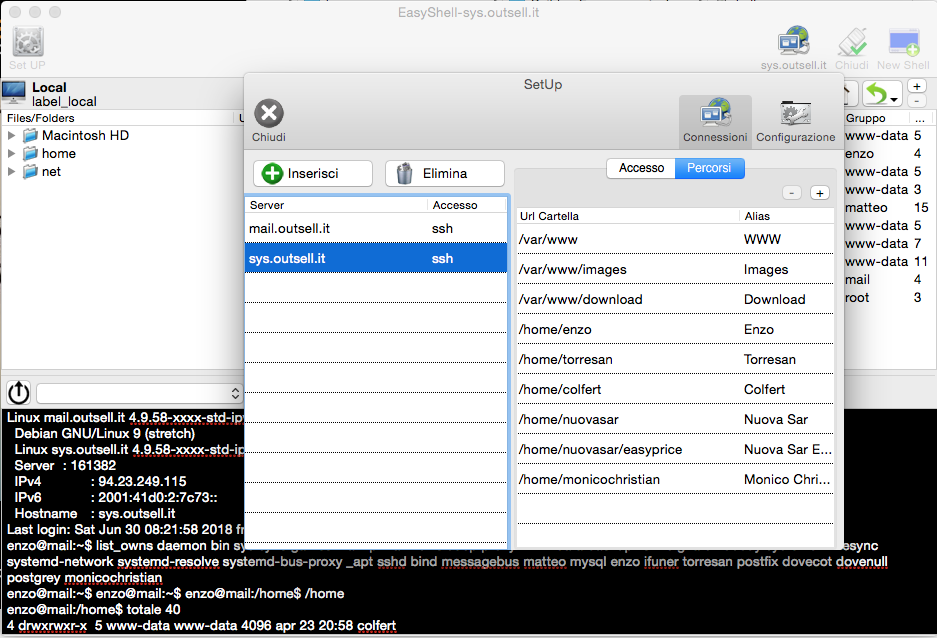Image resolution: width=937 pixels, height=638 pixels.
Task: Click the Files/Folders column header
Action: [120, 118]
